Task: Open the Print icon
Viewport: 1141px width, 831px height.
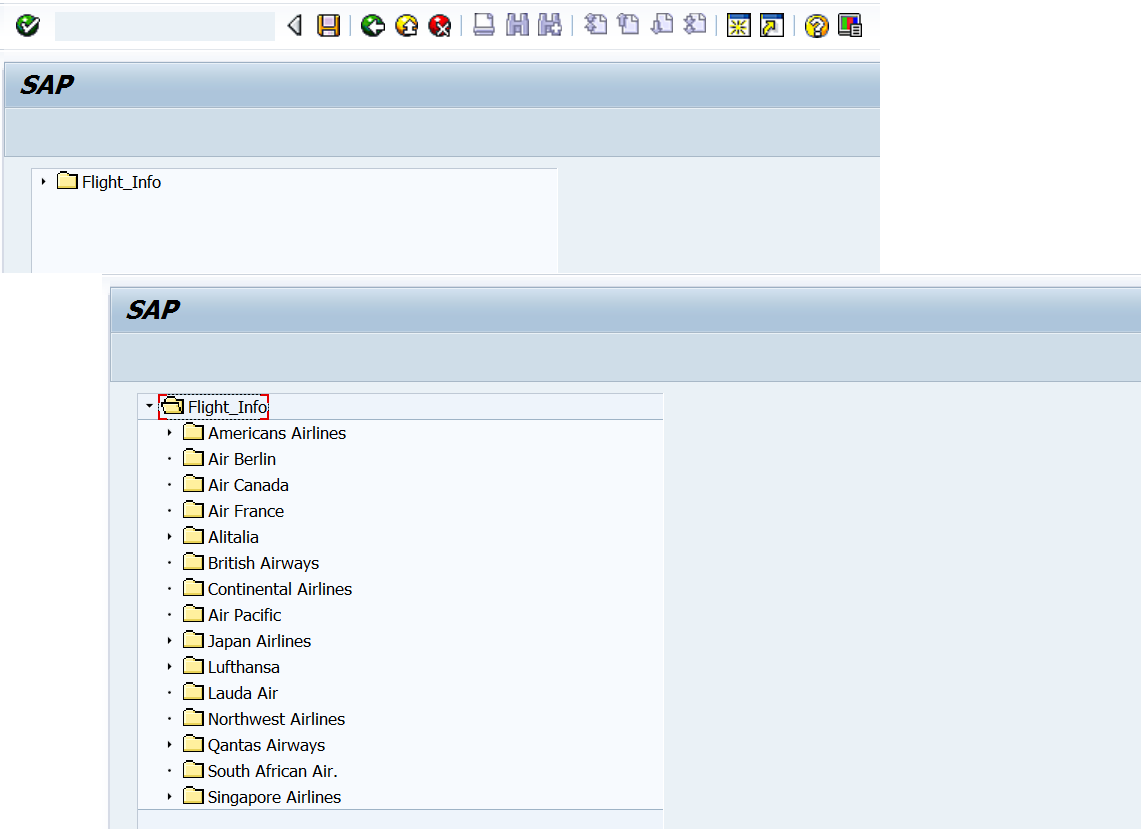Action: (483, 25)
